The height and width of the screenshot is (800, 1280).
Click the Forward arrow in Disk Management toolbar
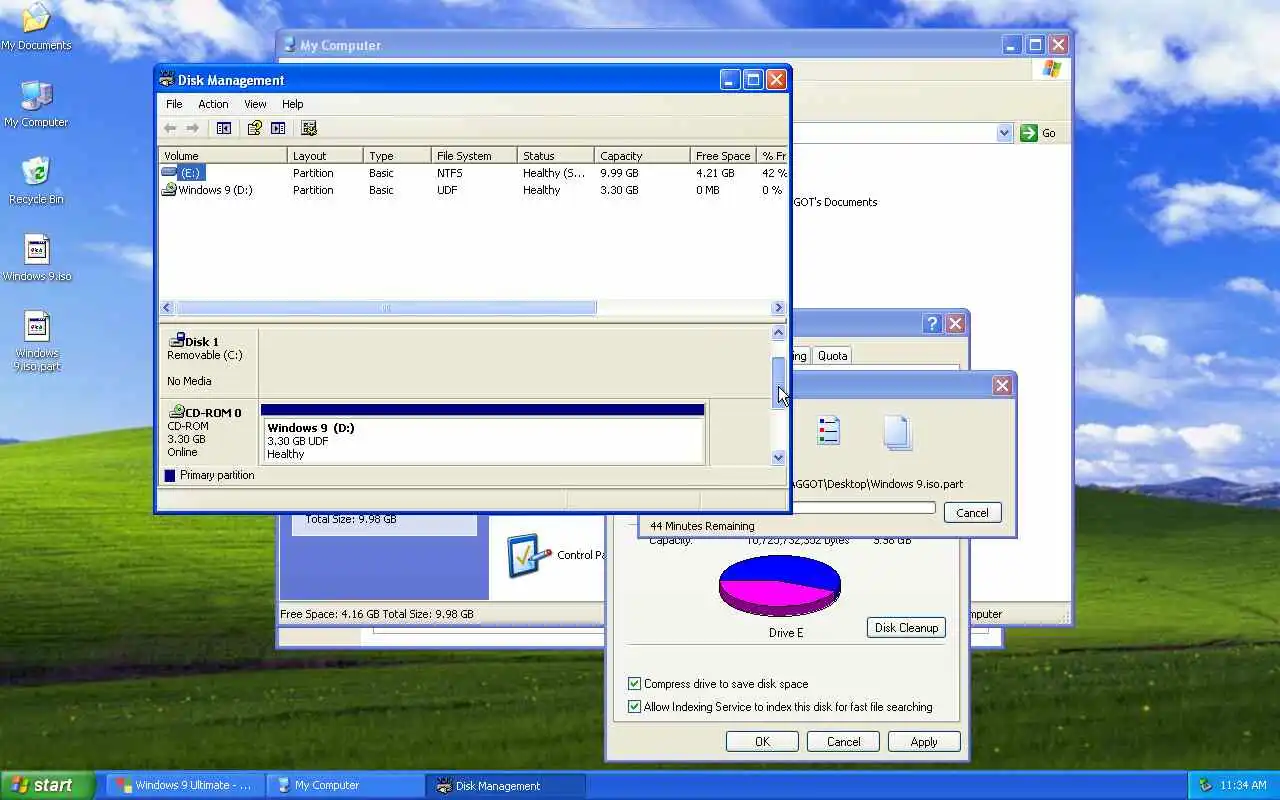pyautogui.click(x=192, y=128)
